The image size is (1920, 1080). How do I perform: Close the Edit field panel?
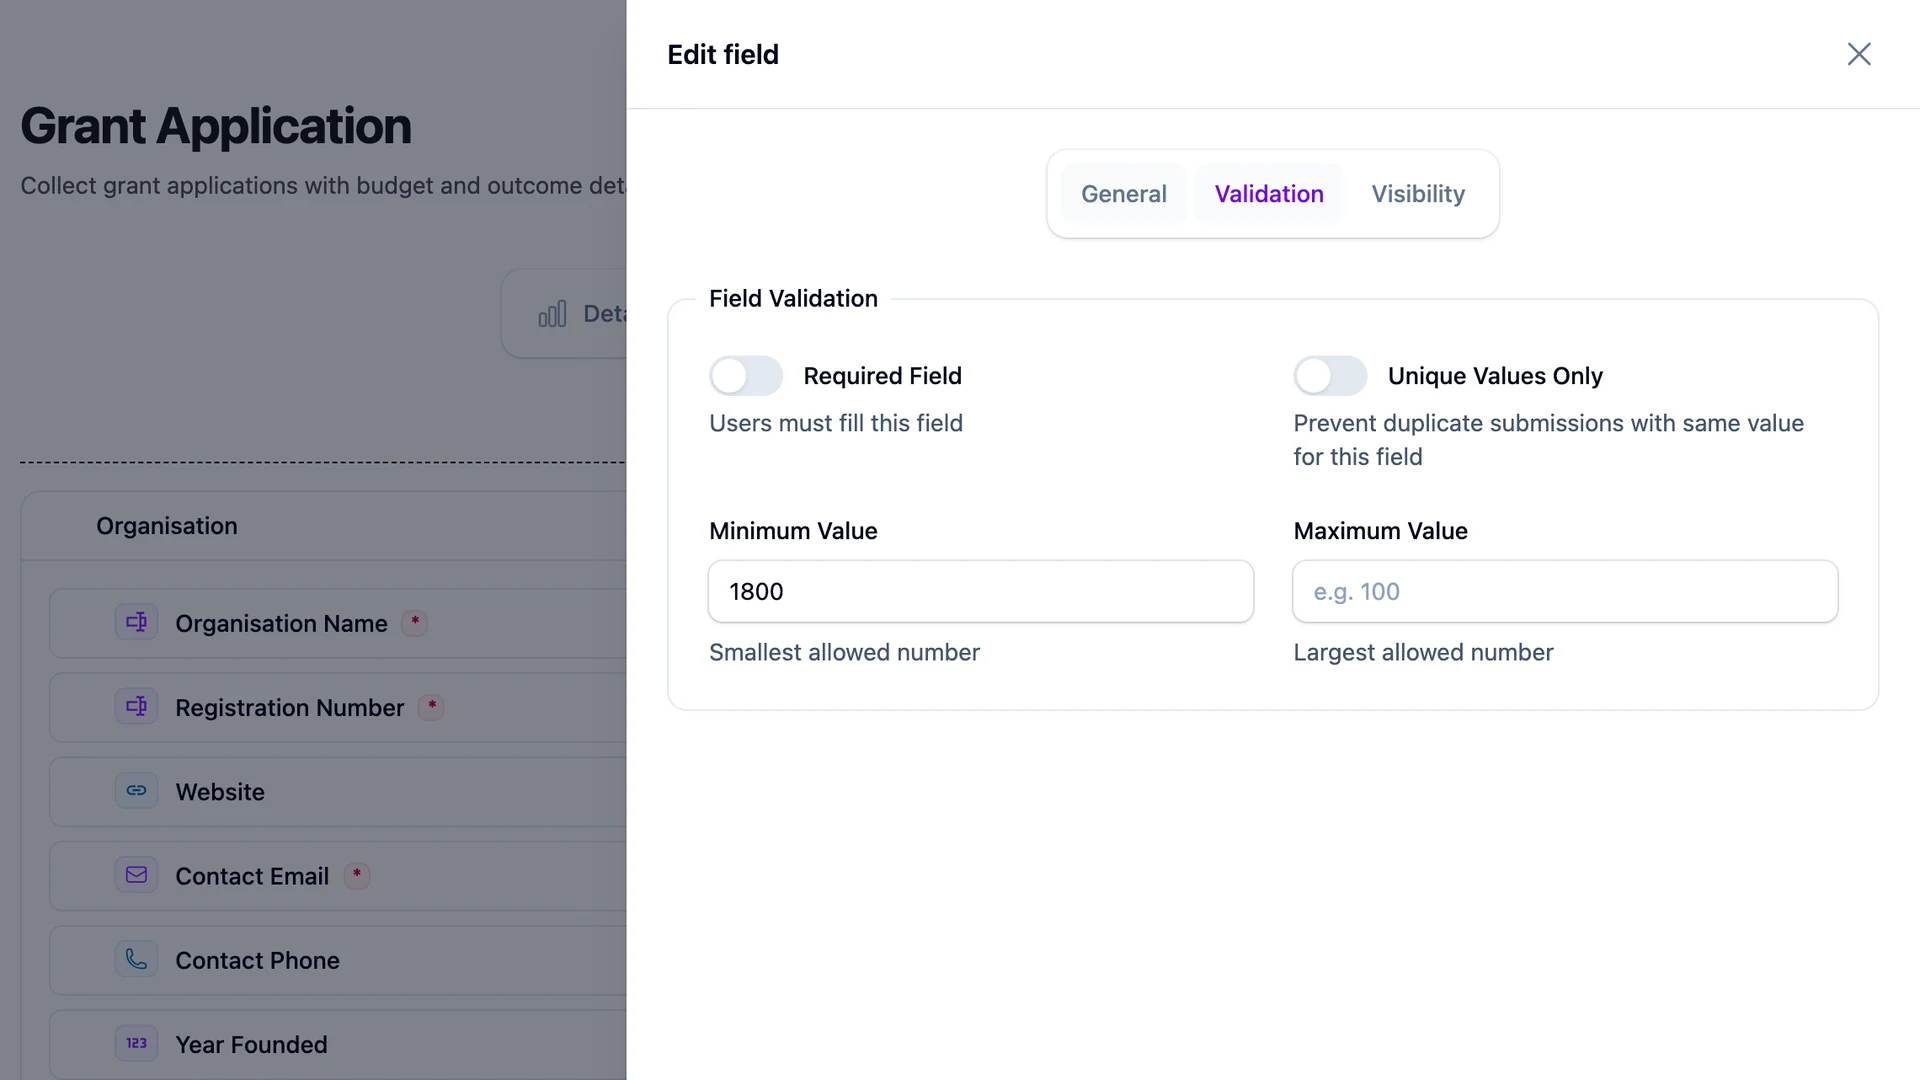tap(1858, 54)
